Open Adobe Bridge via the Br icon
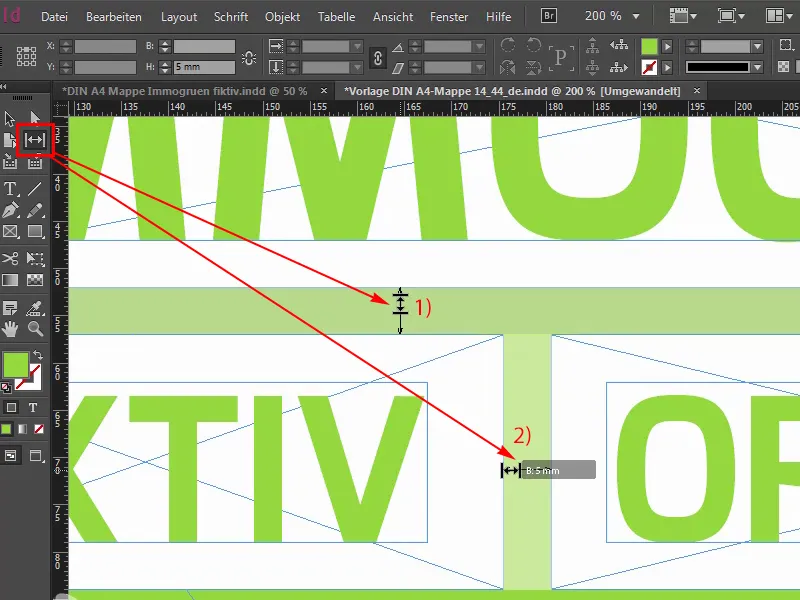The image size is (800, 600). coord(548,16)
